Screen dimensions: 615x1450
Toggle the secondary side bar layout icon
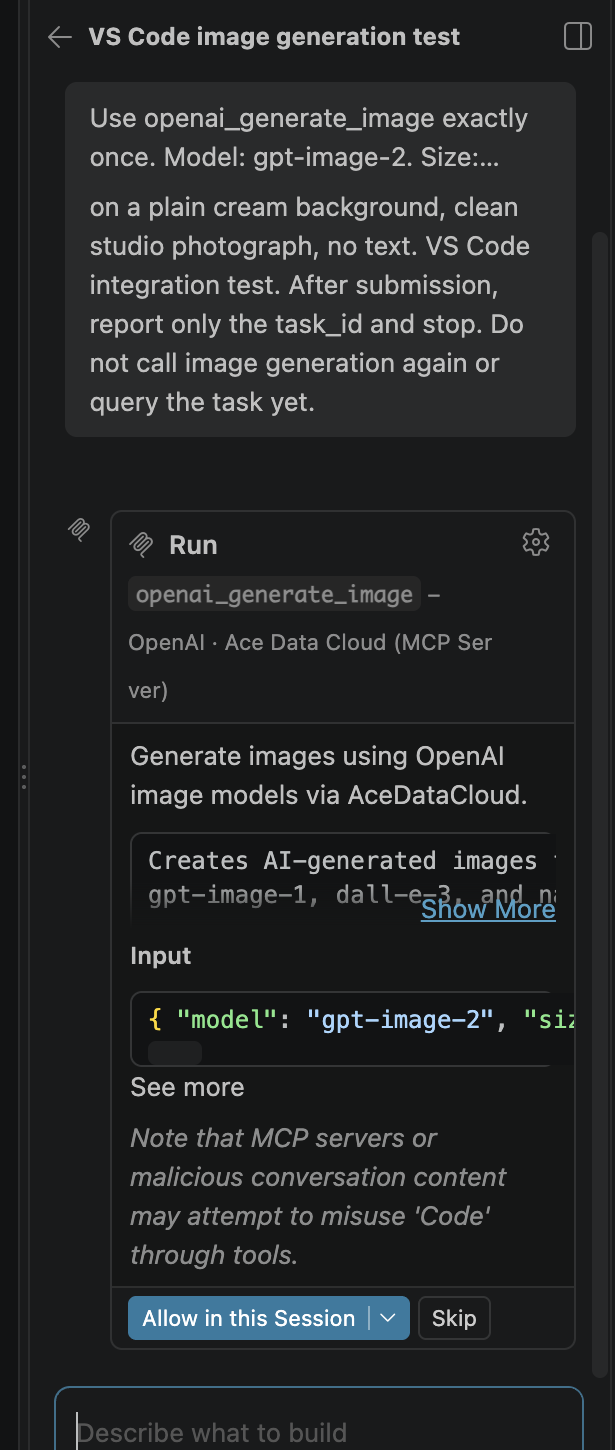(x=578, y=37)
